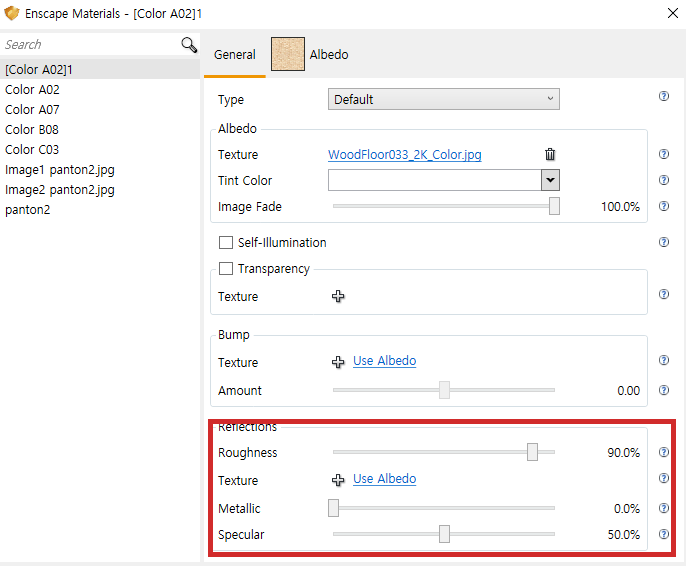Screen dimensions: 686x566
Task: Add a reflections texture with plus icon
Action: click(338, 480)
